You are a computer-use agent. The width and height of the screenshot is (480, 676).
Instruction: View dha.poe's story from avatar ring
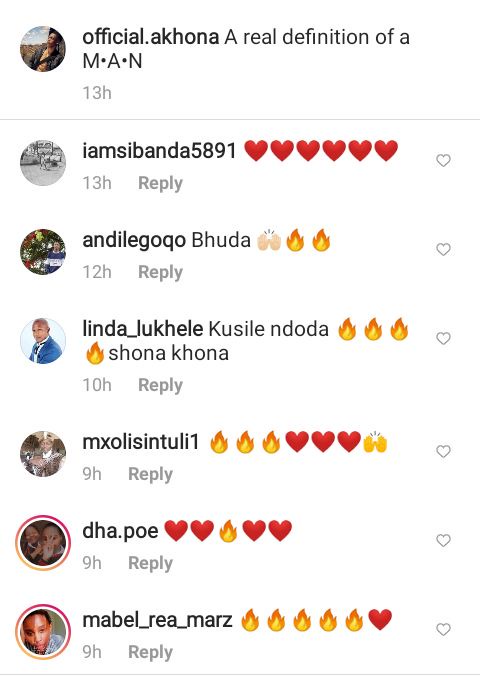point(43,543)
